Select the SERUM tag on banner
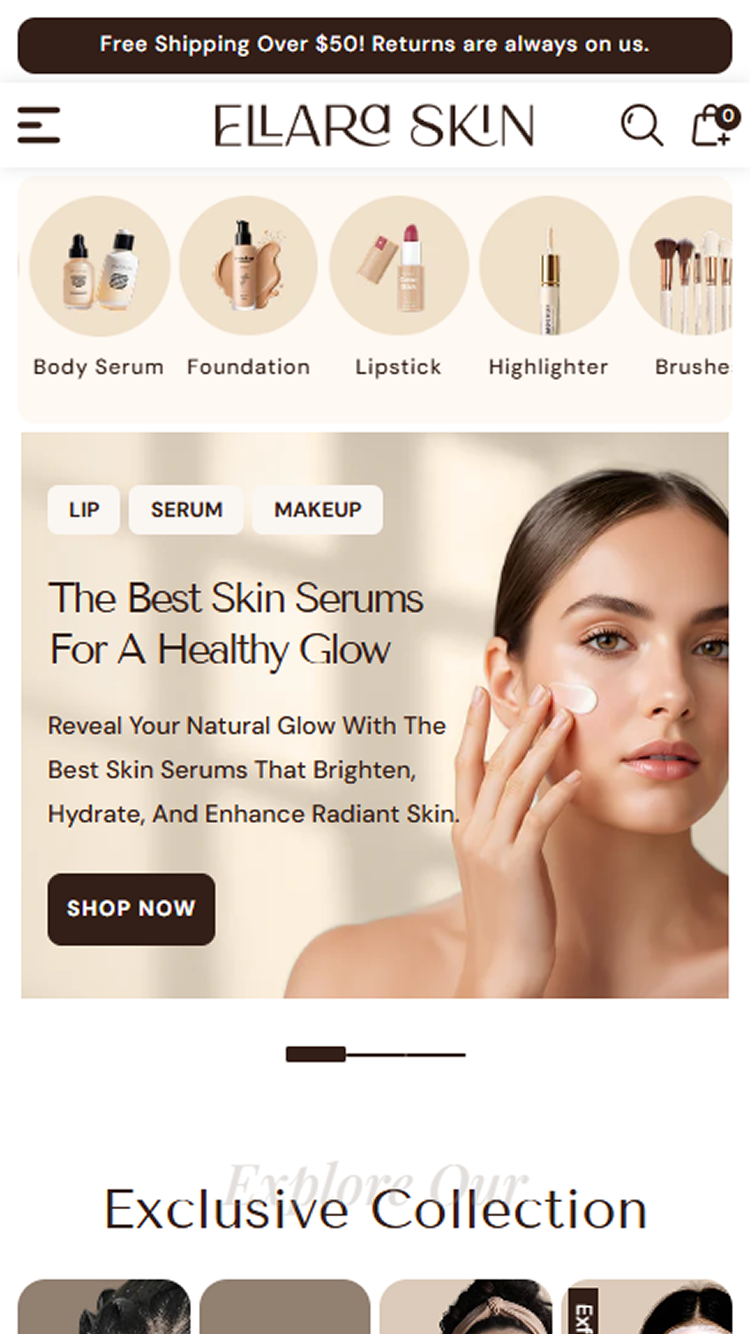Viewport: 750px width, 1334px height. (x=186, y=510)
